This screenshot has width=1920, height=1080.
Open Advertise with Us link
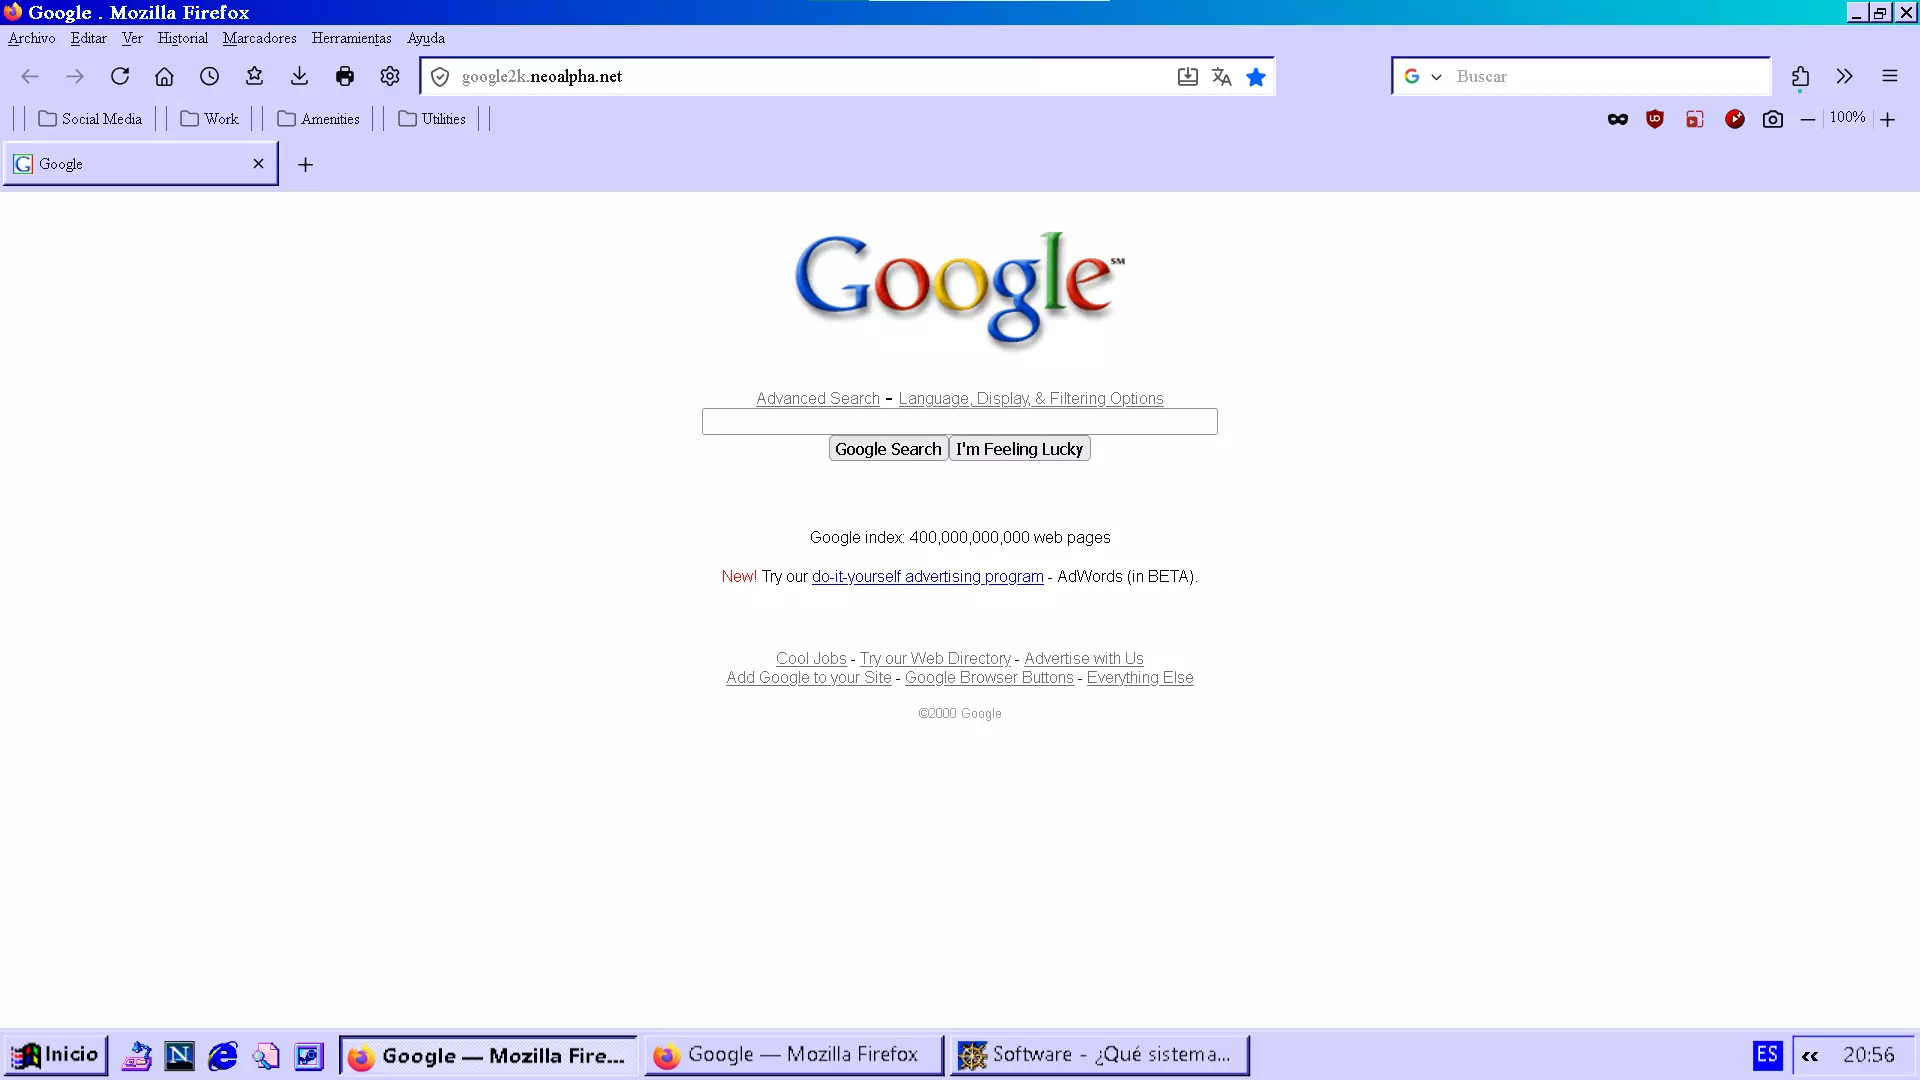point(1084,658)
